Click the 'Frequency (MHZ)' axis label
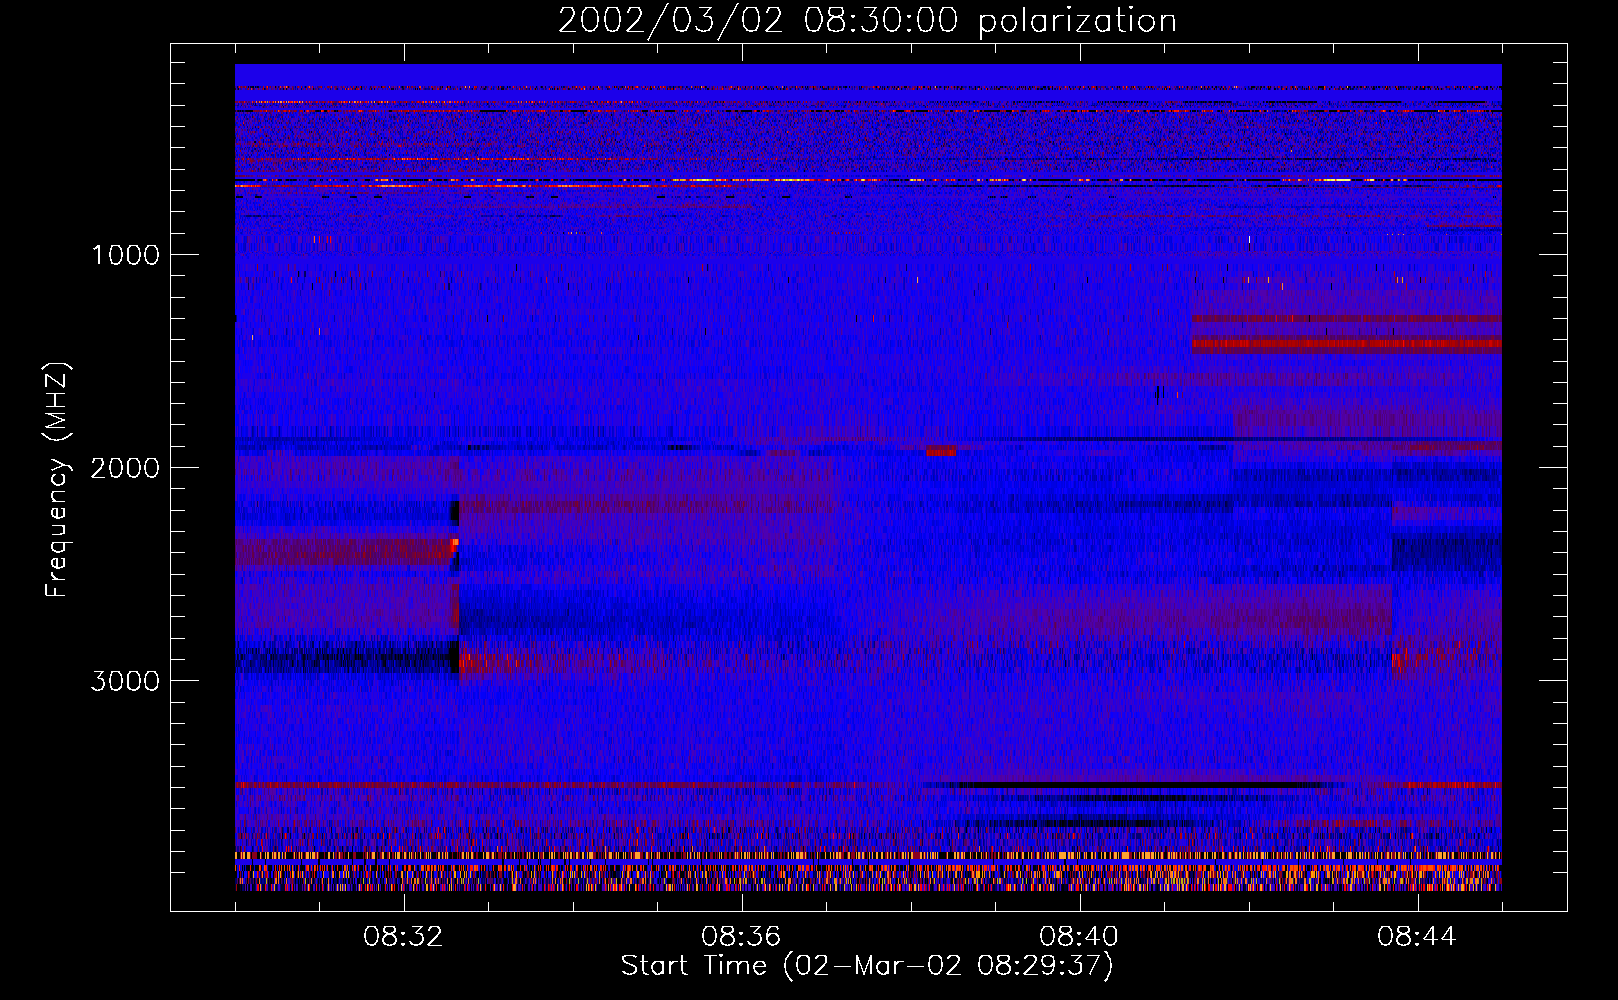 coord(57,480)
